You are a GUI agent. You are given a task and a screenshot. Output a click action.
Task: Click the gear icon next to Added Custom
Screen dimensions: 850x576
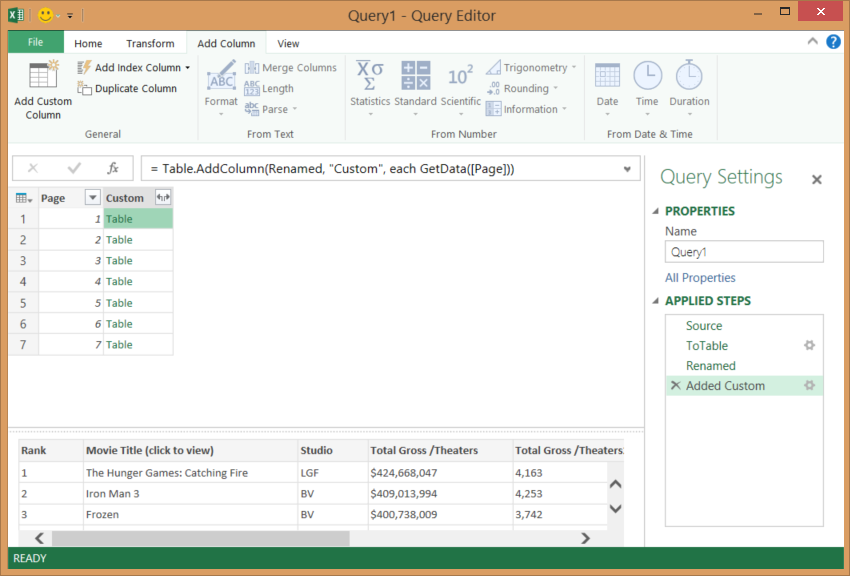[809, 385]
